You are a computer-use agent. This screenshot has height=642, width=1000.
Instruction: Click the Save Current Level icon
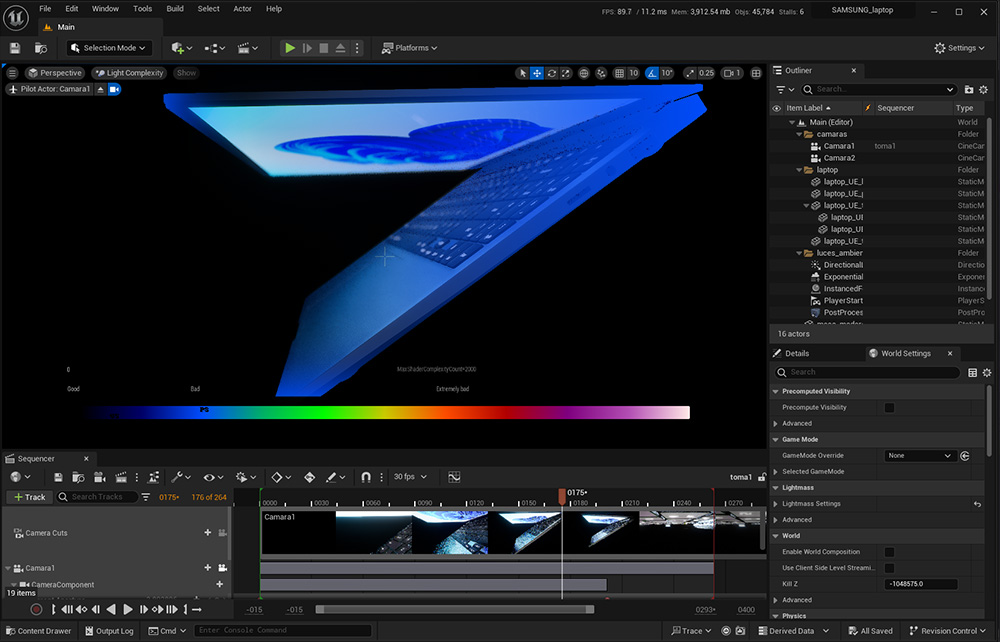[x=15, y=48]
